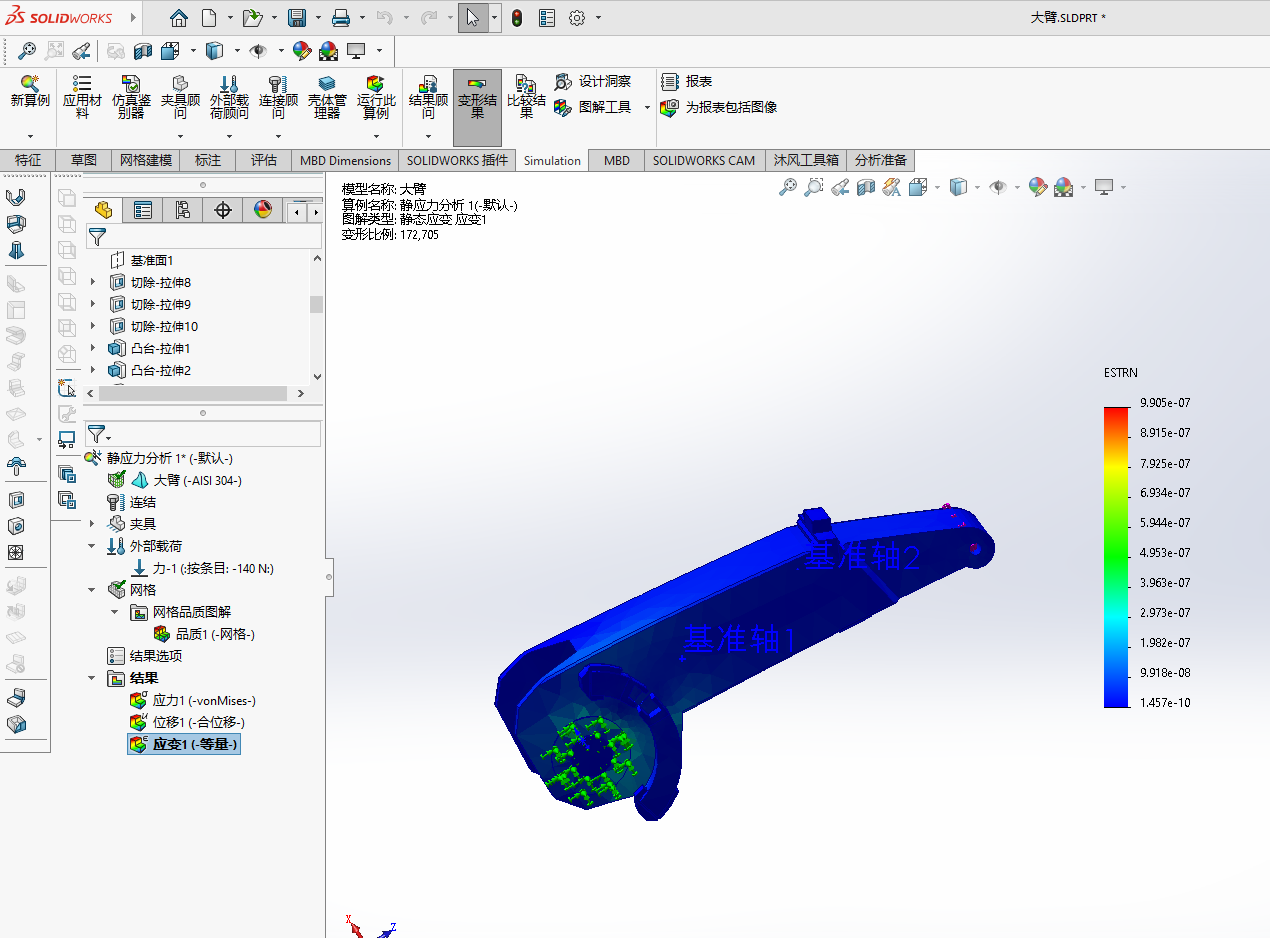
Task: Click the ESTRN color legend bar
Action: point(1116,556)
